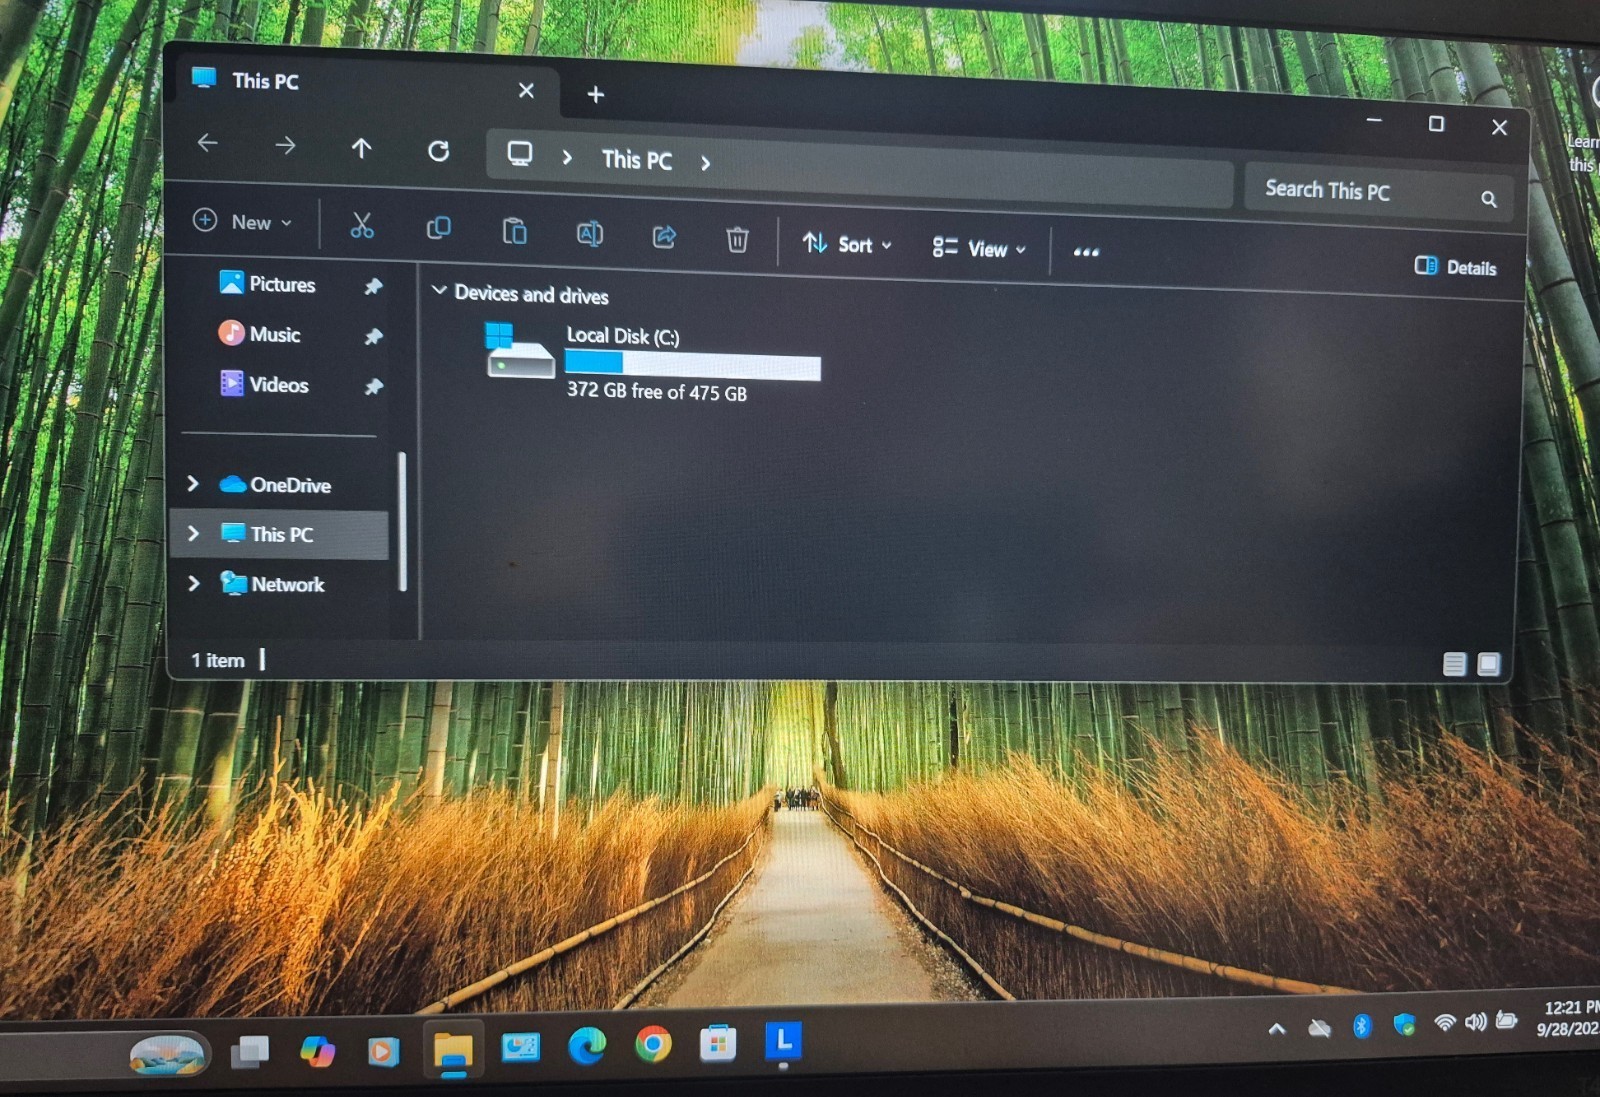
Task: Open a new File Explorer tab
Action: 596,95
